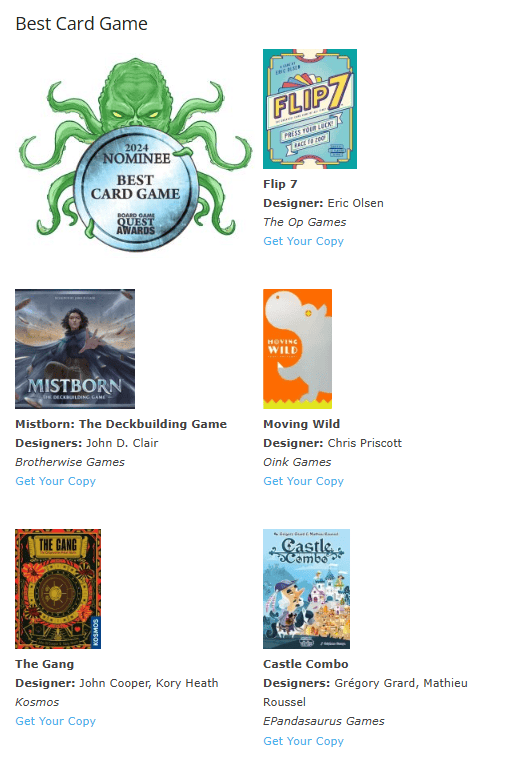Click The Gang game cover thumbnail
Screen dimensions: 518x764
58,589
